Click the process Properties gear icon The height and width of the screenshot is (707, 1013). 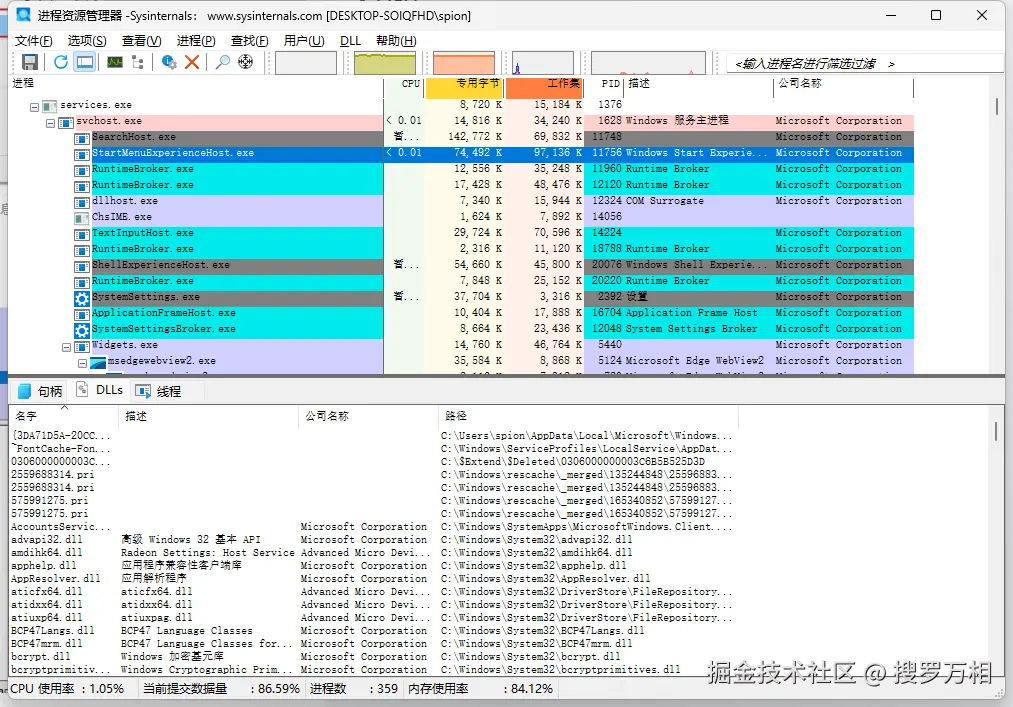tap(169, 62)
